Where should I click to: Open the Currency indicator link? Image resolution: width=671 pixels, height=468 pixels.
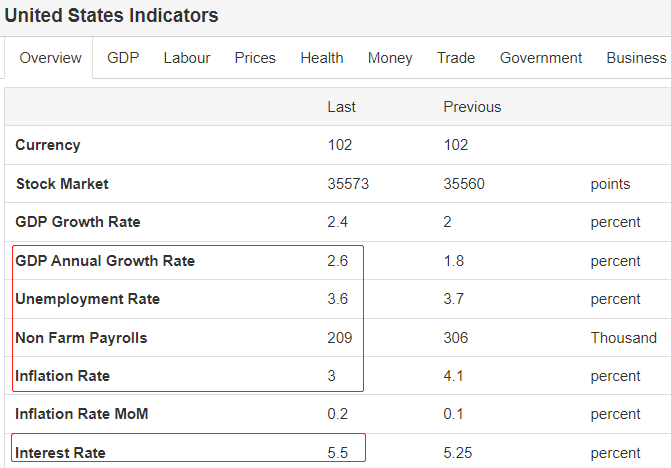48,145
